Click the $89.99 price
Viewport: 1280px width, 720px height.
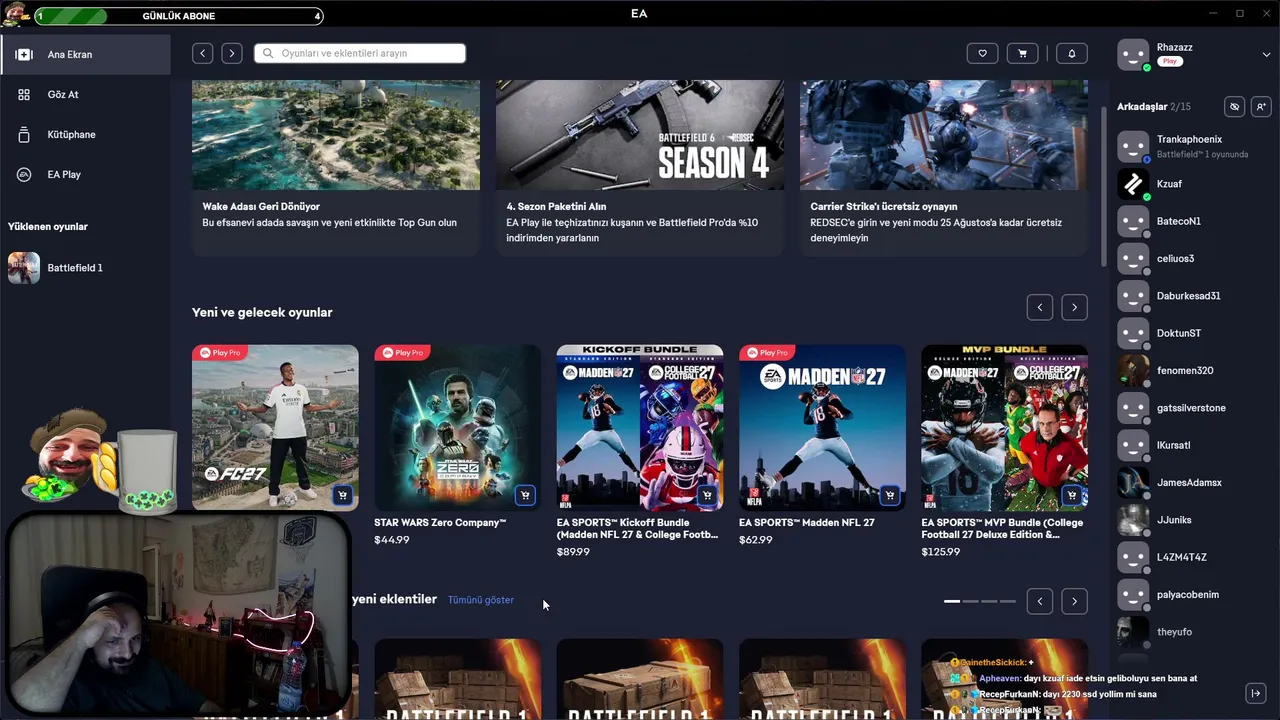574,552
